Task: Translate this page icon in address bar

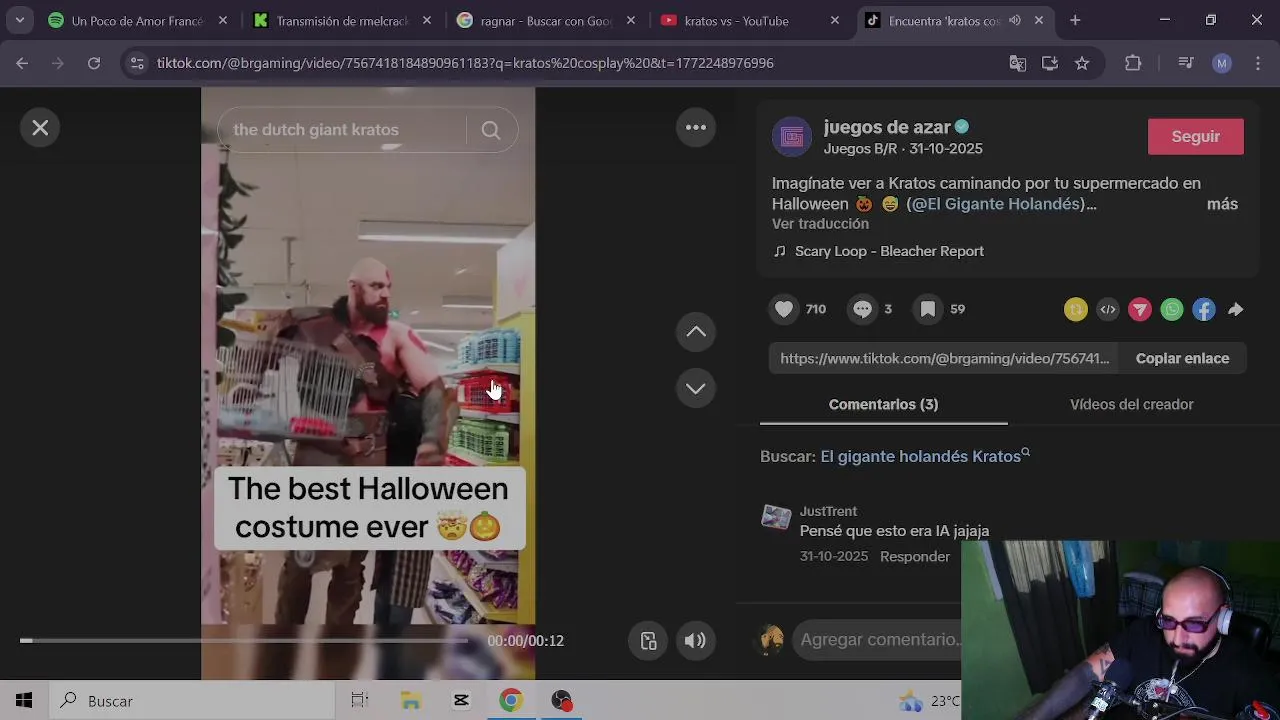Action: point(1018,63)
